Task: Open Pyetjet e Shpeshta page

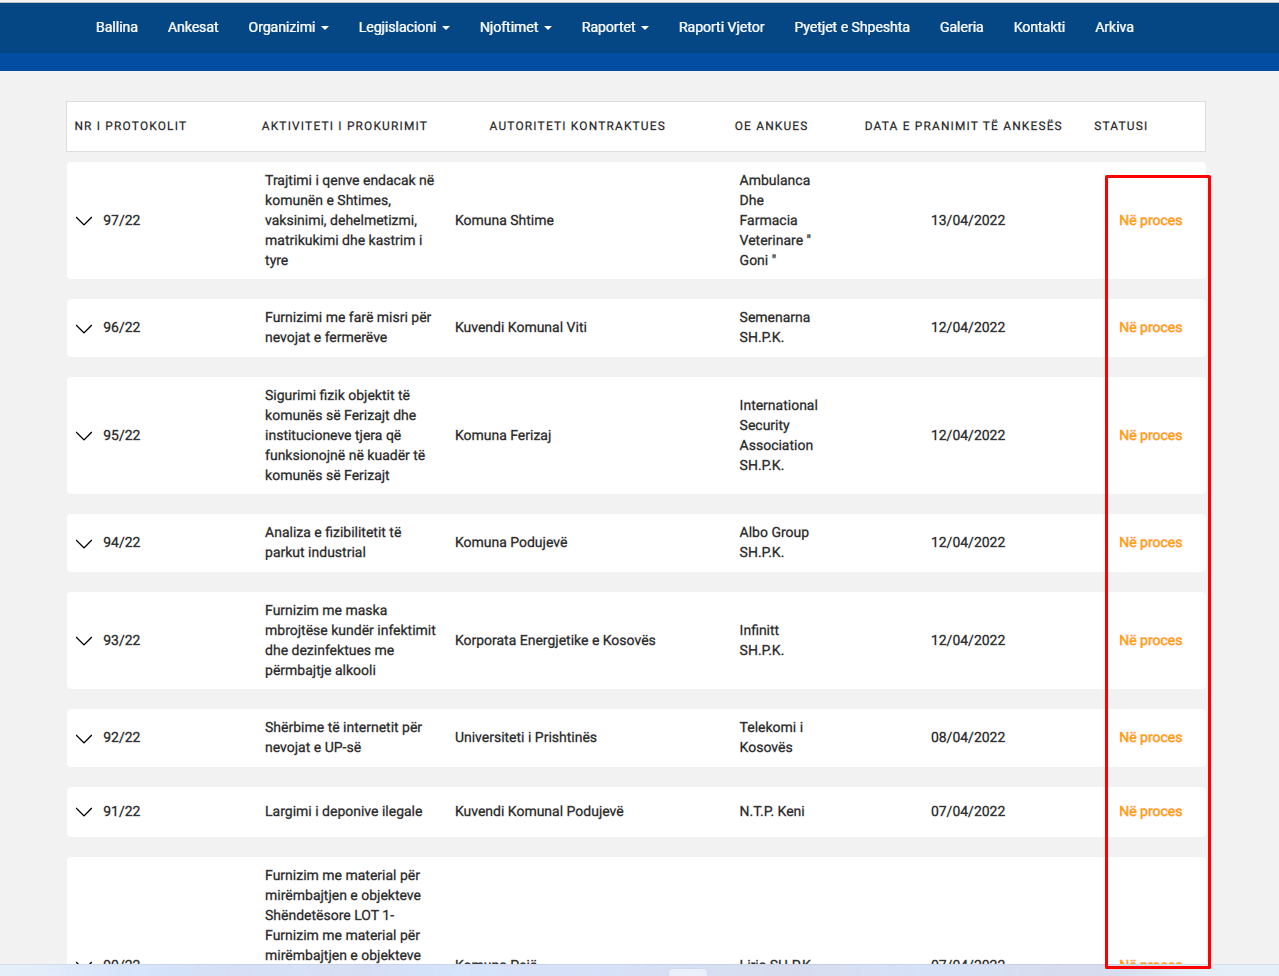Action: (x=852, y=27)
